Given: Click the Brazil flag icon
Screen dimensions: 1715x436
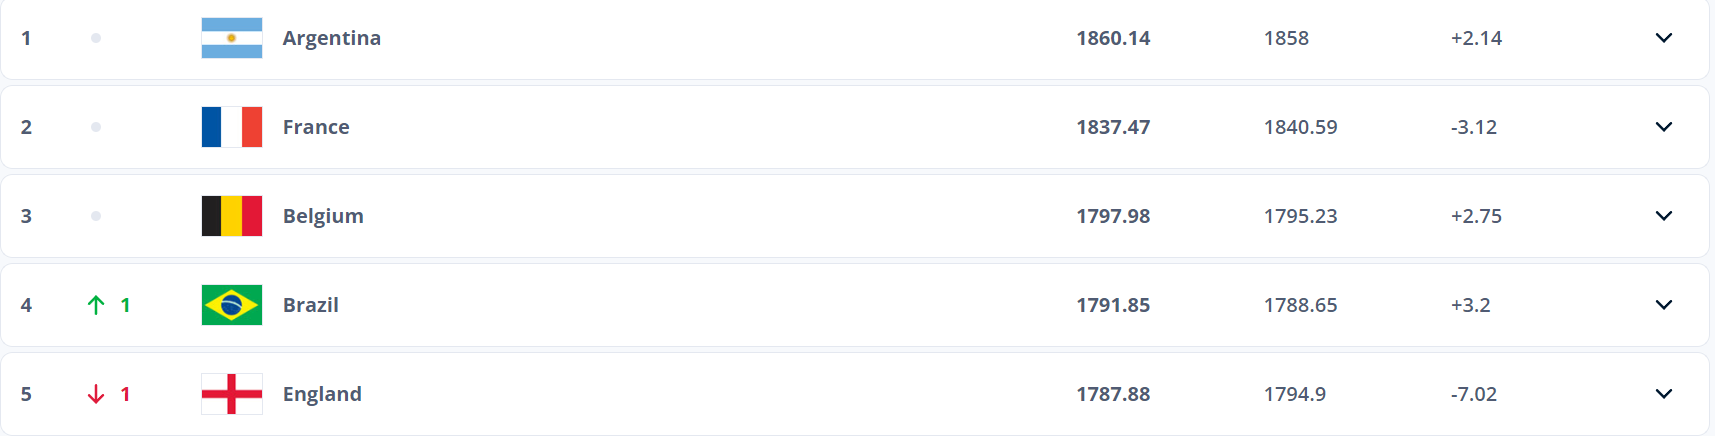Looking at the screenshot, I should [232, 305].
